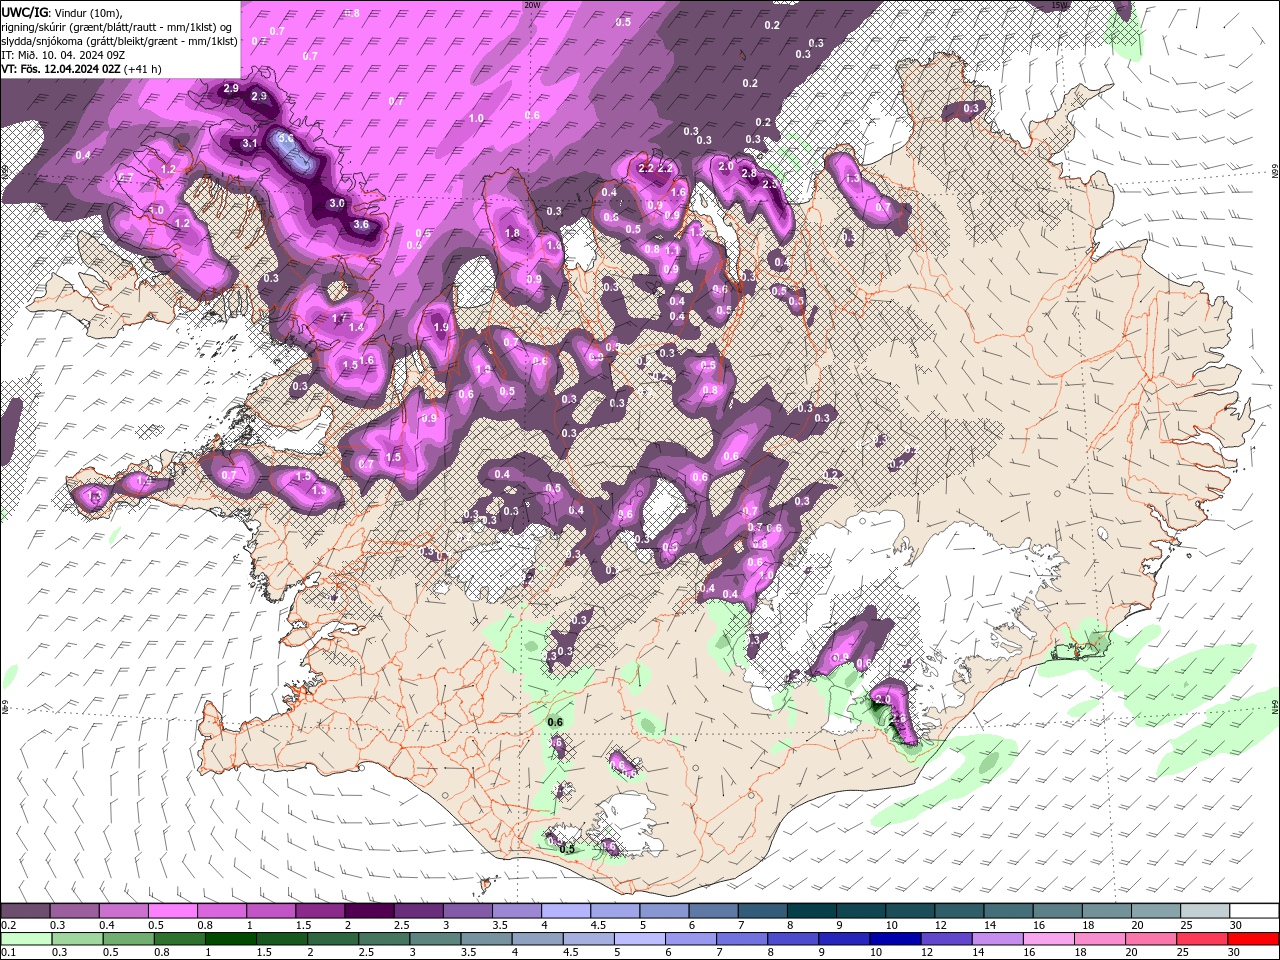1280x960 pixels.
Task: Click the '1.8' snowfall value on the map
Action: tap(513, 234)
